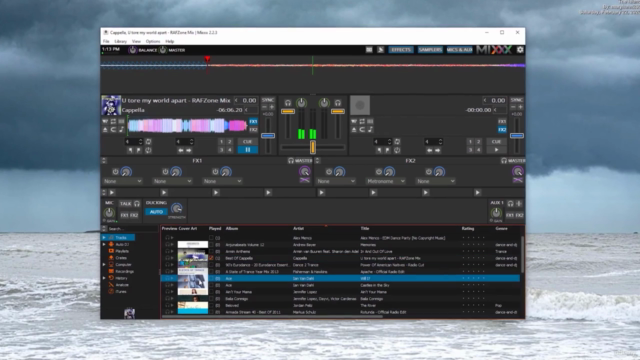Select Recordings in library sidebar
The height and width of the screenshot is (360, 640).
(124, 271)
